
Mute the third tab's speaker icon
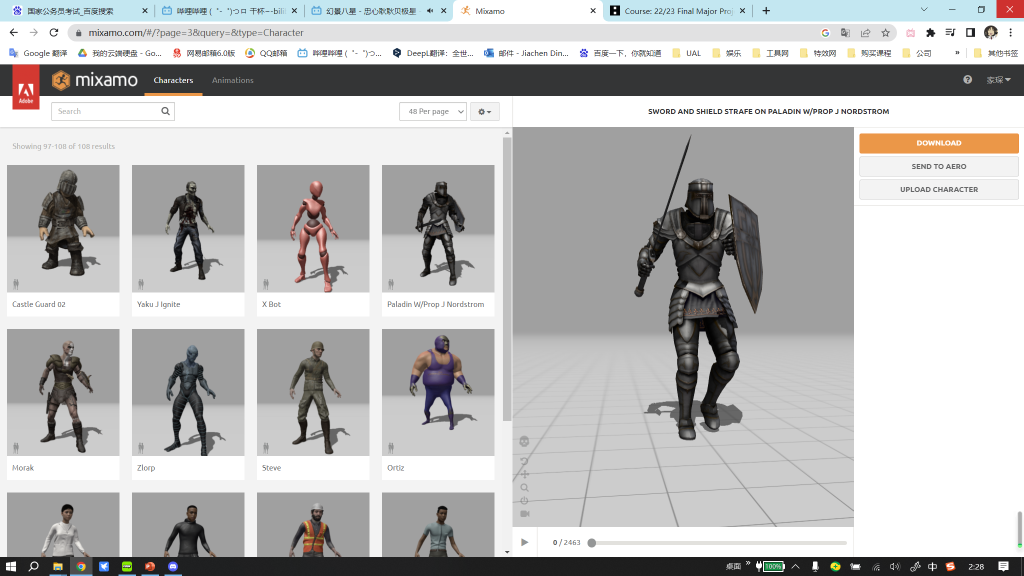pyautogui.click(x=430, y=11)
